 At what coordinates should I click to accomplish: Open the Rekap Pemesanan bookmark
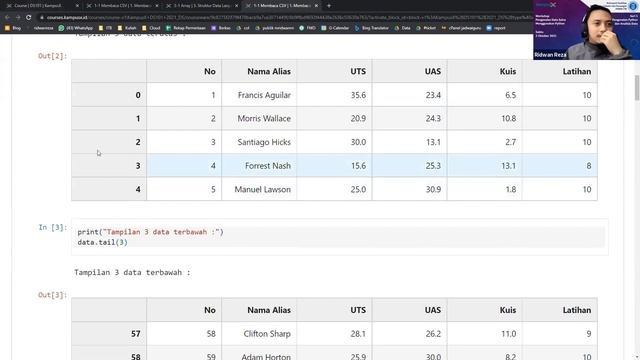186,28
